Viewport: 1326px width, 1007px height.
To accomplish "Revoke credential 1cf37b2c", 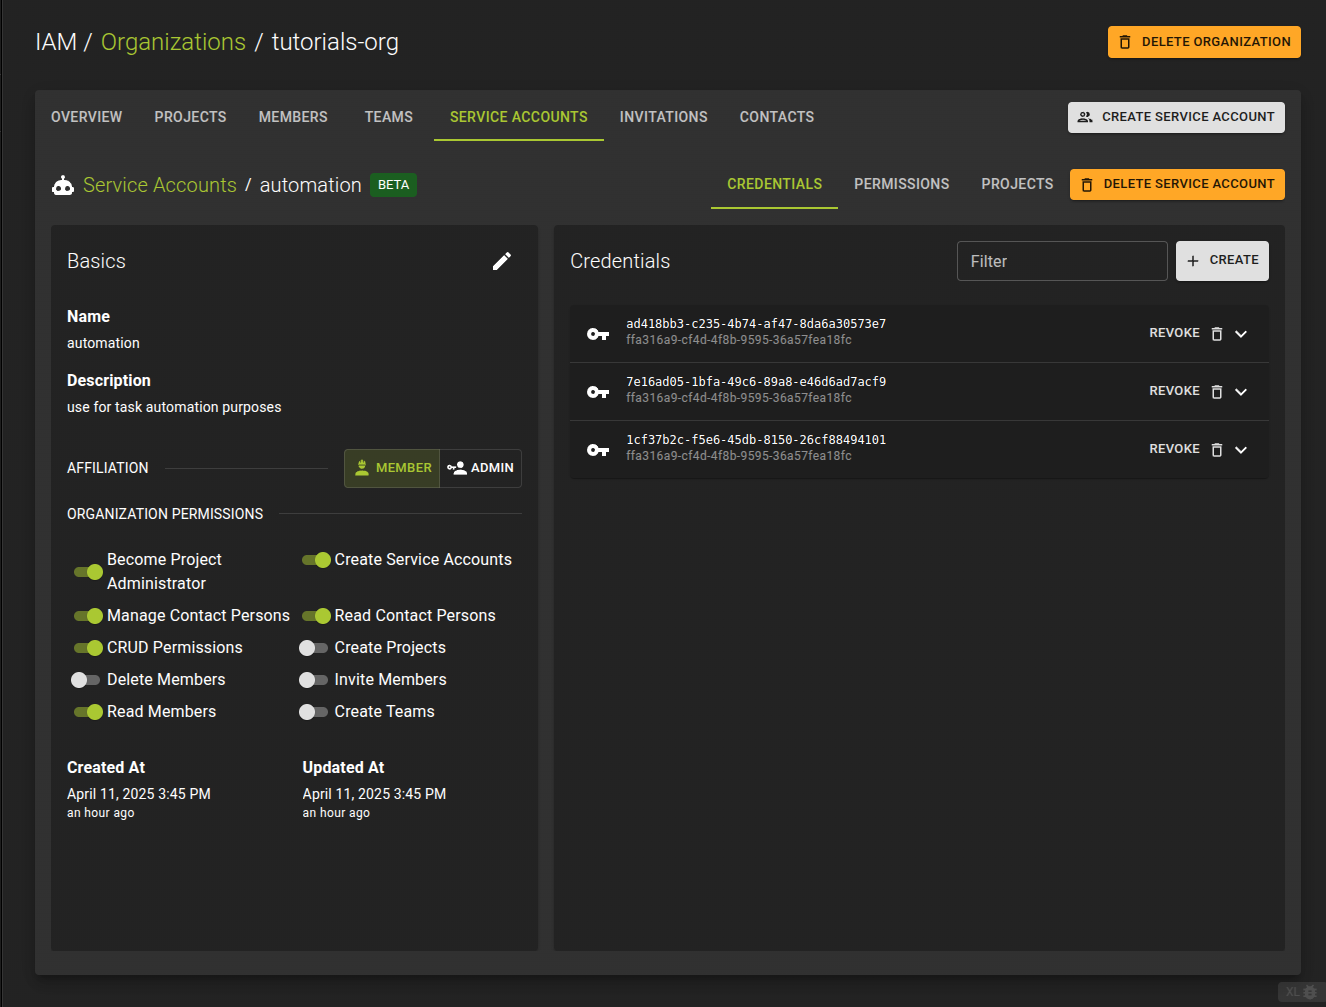I will [1174, 449].
